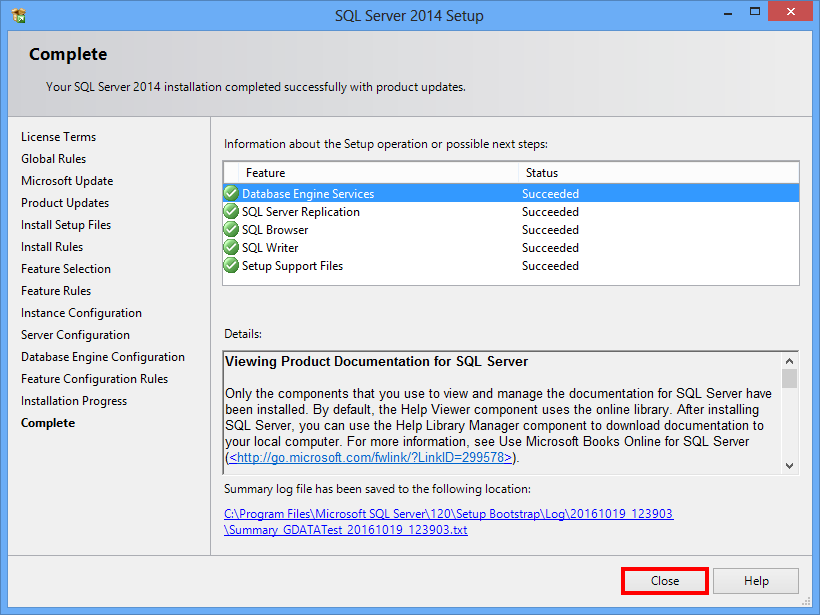Select the Database Engine Services row
The image size is (820, 615).
tap(511, 193)
